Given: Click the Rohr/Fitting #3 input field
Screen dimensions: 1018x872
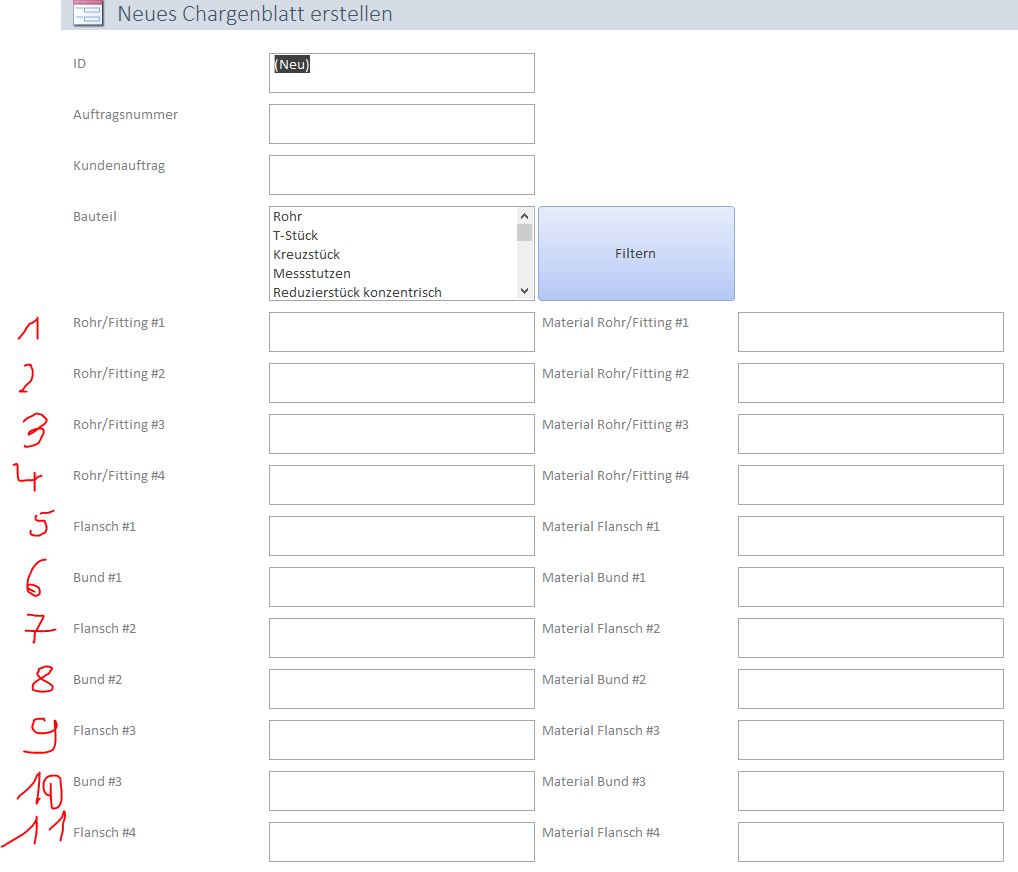Looking at the screenshot, I should pyautogui.click(x=402, y=434).
